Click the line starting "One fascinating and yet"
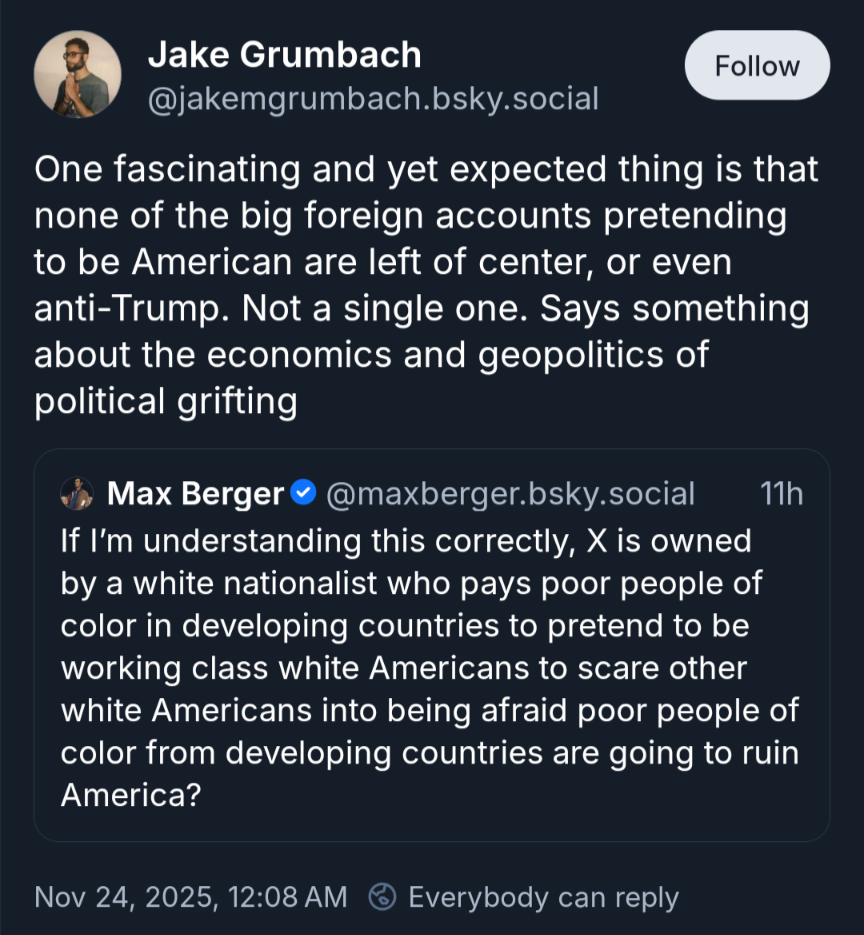 coord(426,169)
